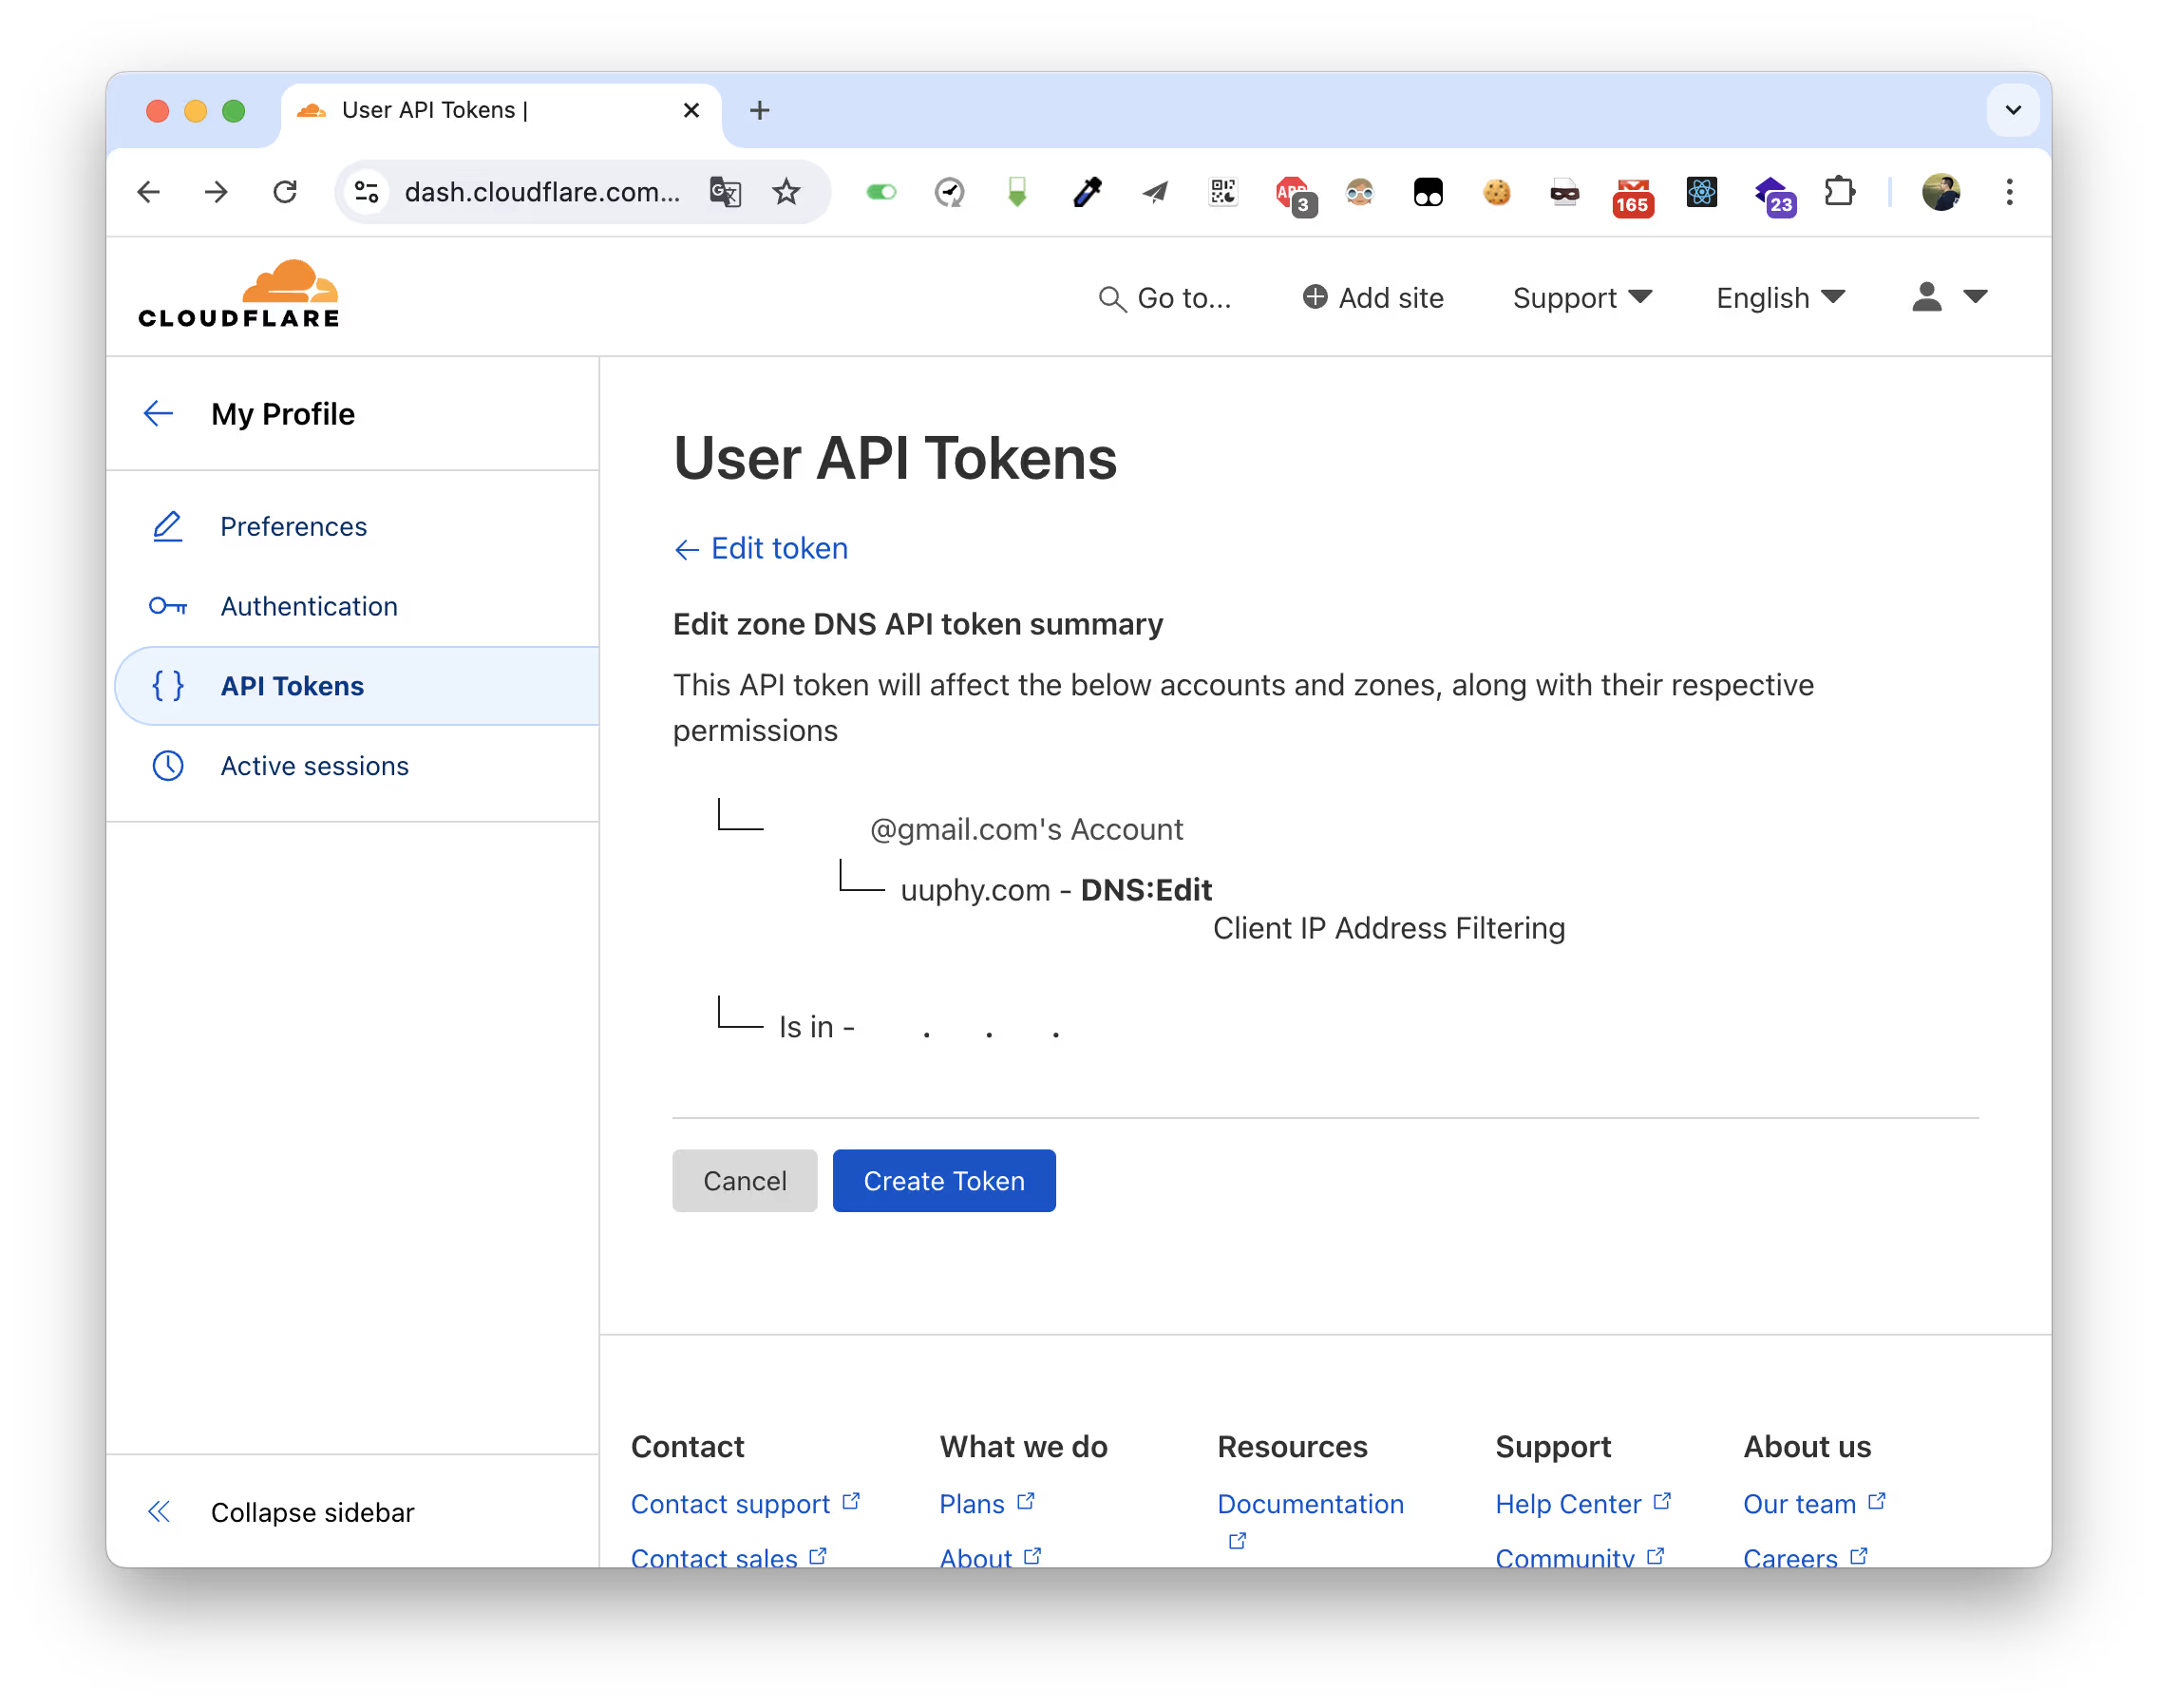Open the cookie extension icon

pos(1497,192)
